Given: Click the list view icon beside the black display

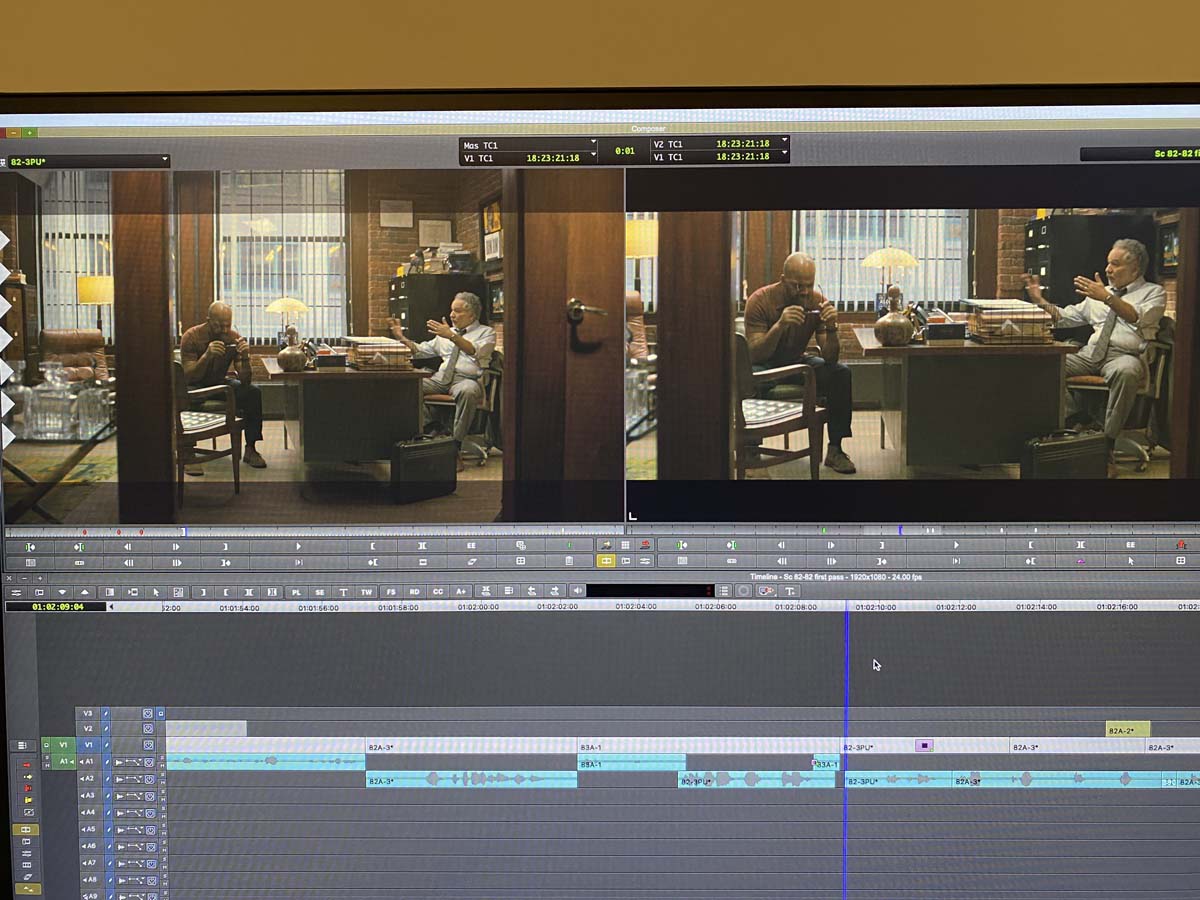Looking at the screenshot, I should pyautogui.click(x=724, y=591).
